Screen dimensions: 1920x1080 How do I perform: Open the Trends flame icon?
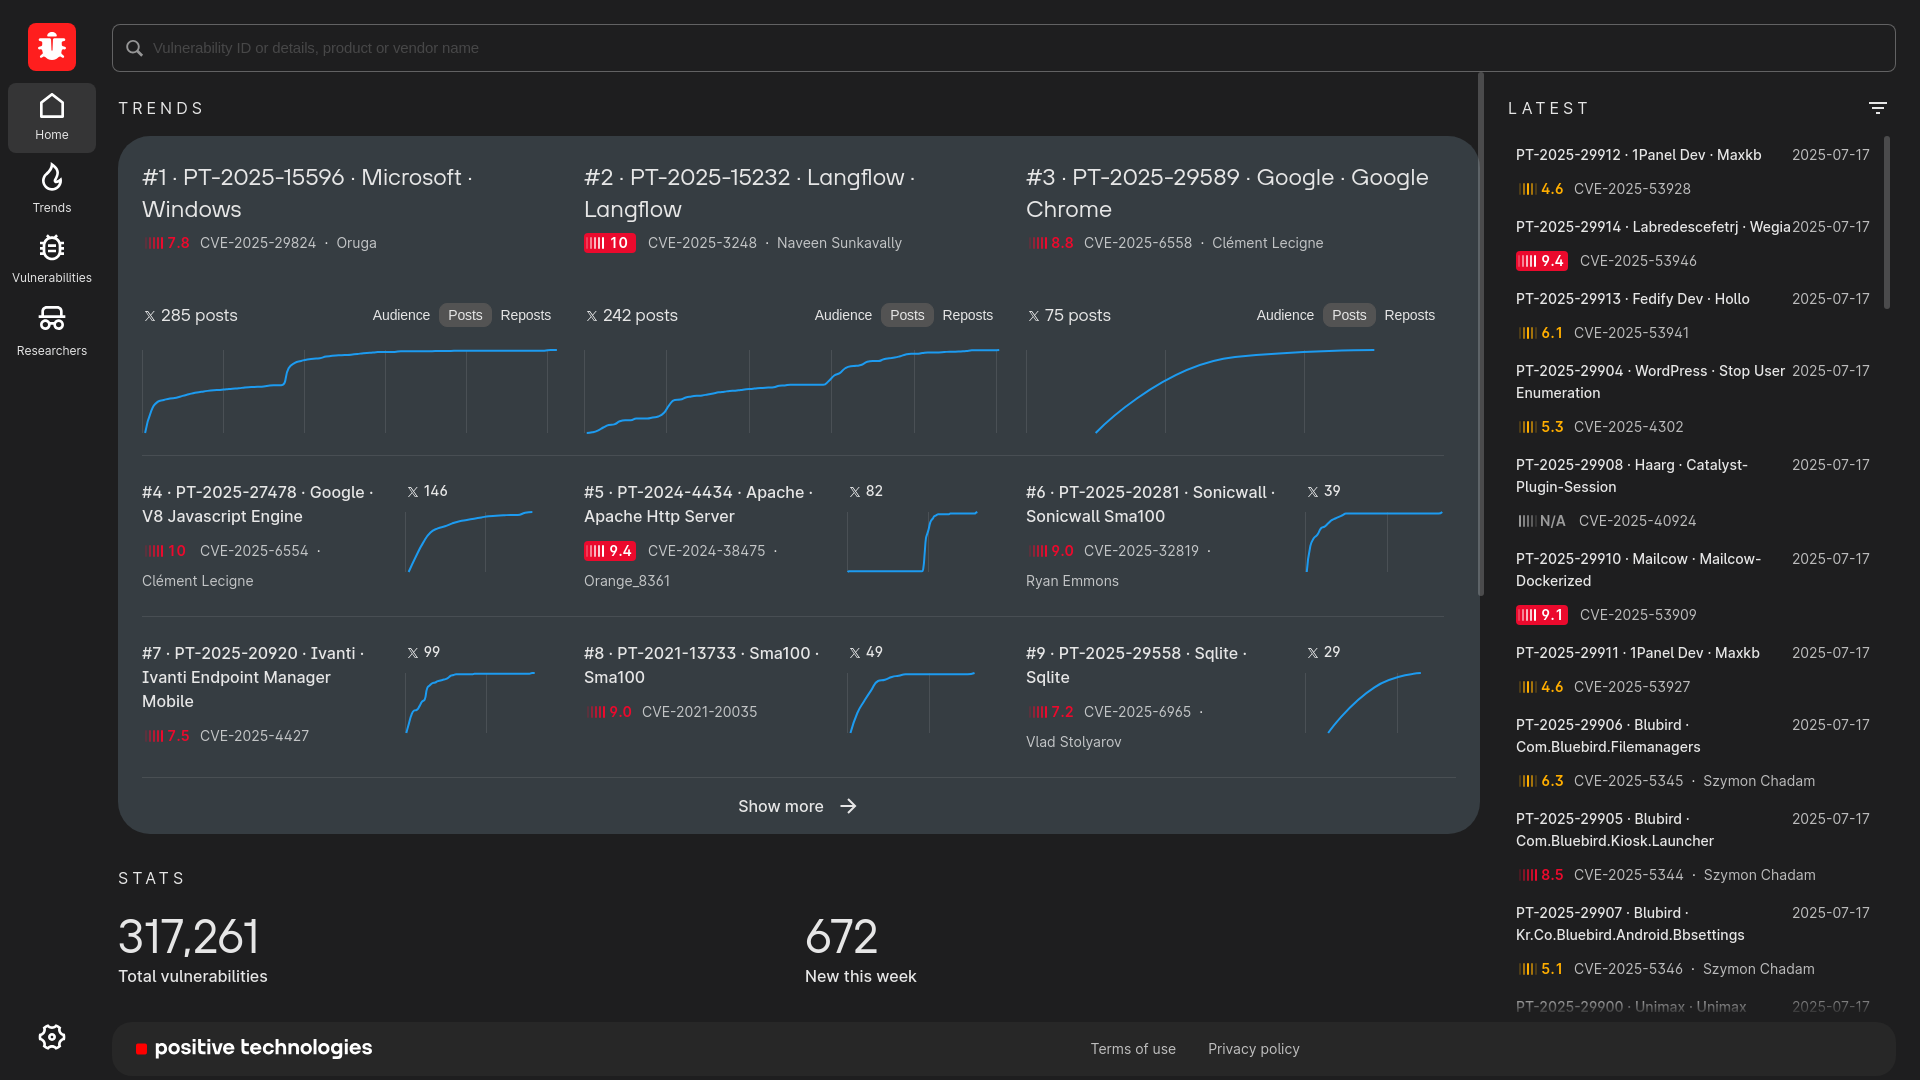(x=52, y=178)
